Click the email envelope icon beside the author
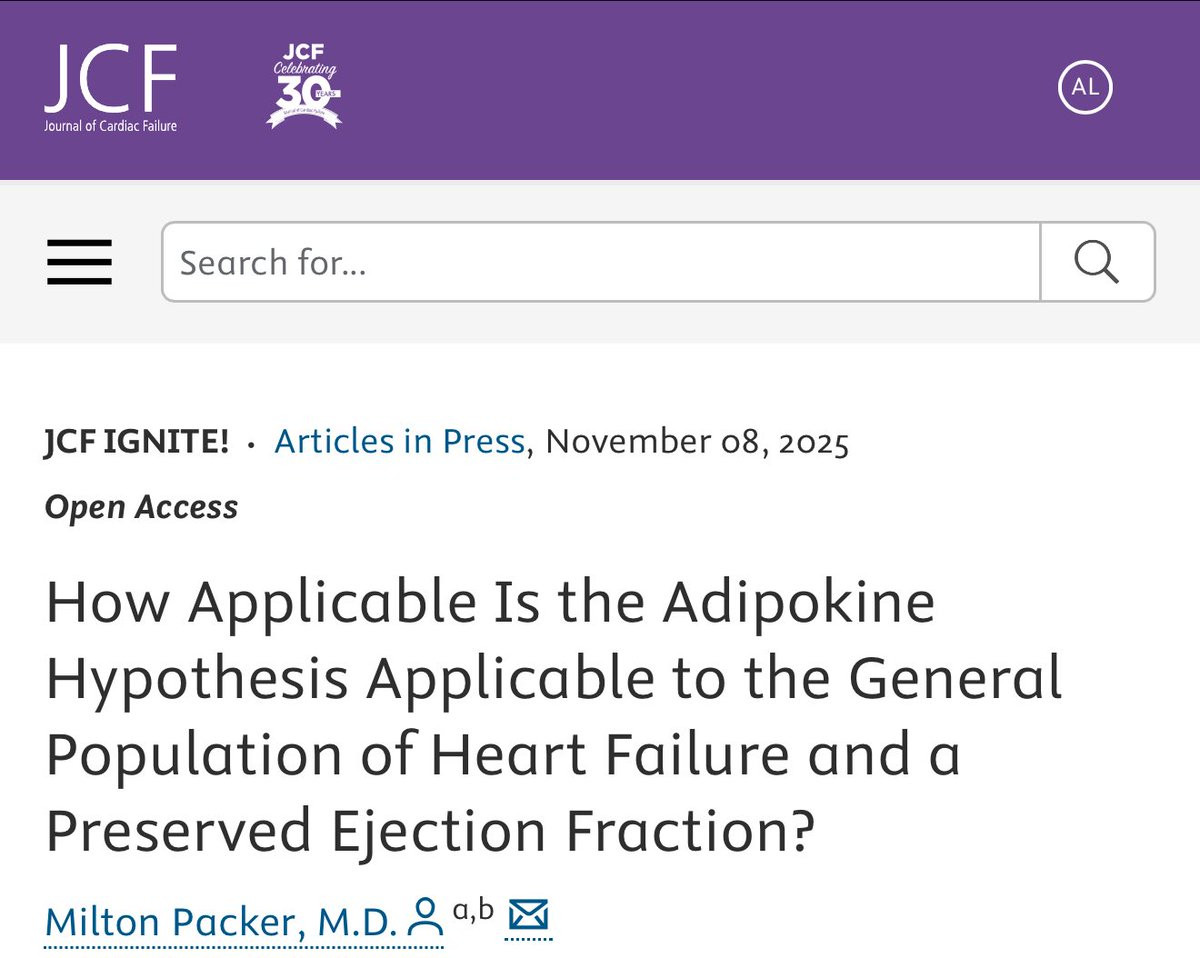1200x958 pixels. 529,917
